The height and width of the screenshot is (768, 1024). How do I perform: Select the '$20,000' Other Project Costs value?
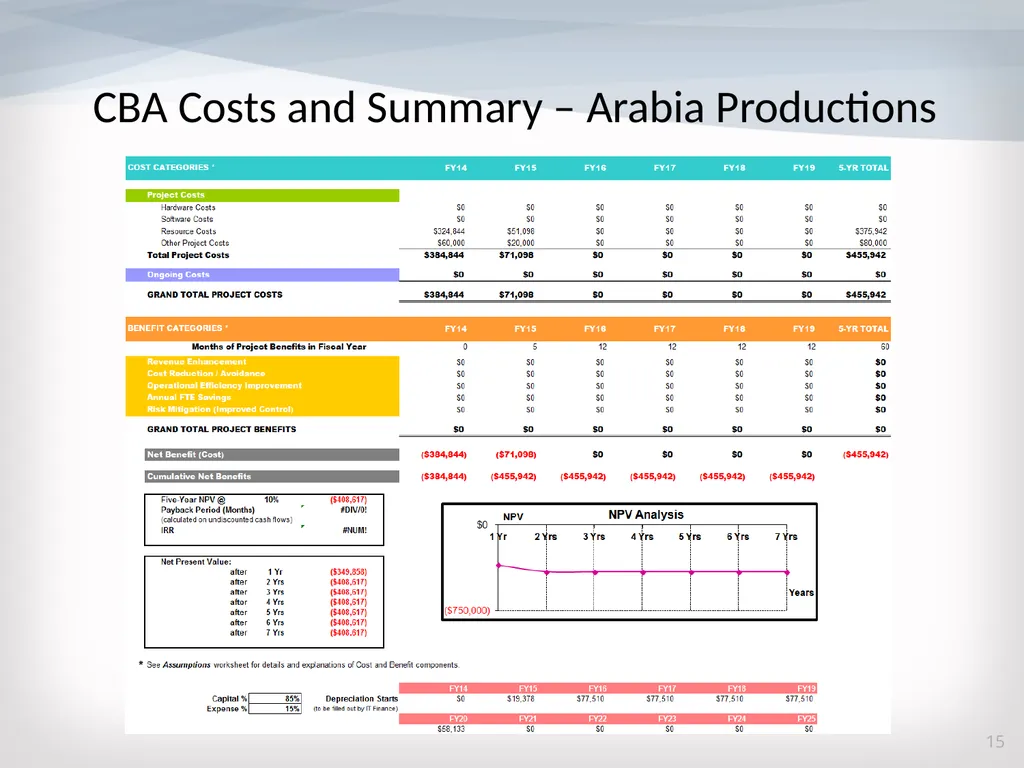click(520, 243)
